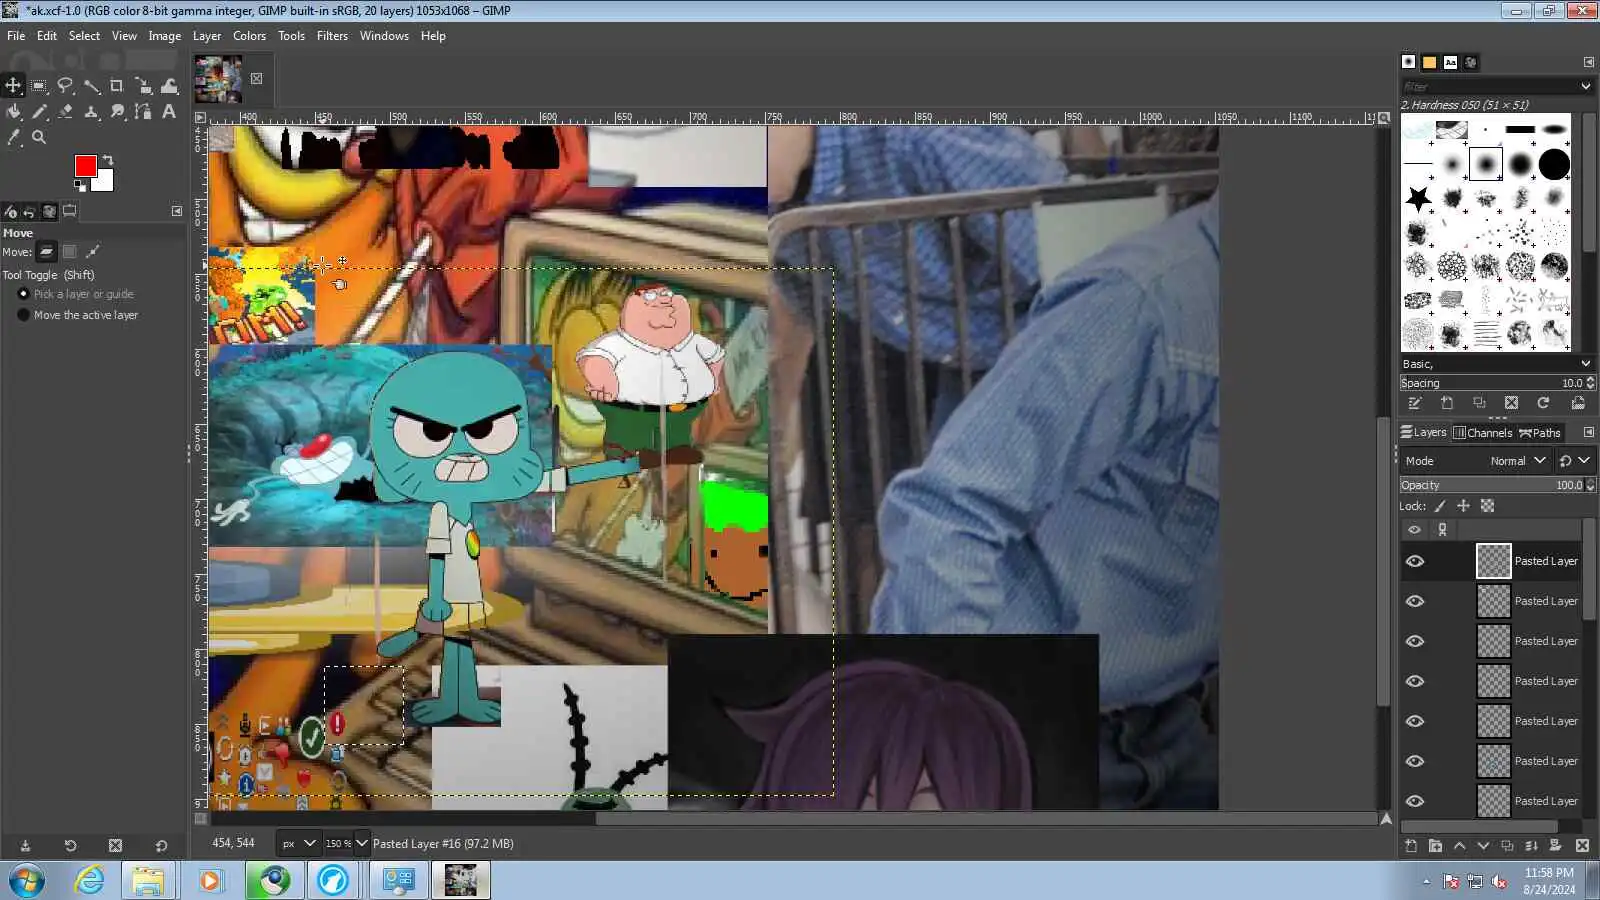Open the layer Mode dropdown showing Normal

click(1476, 461)
